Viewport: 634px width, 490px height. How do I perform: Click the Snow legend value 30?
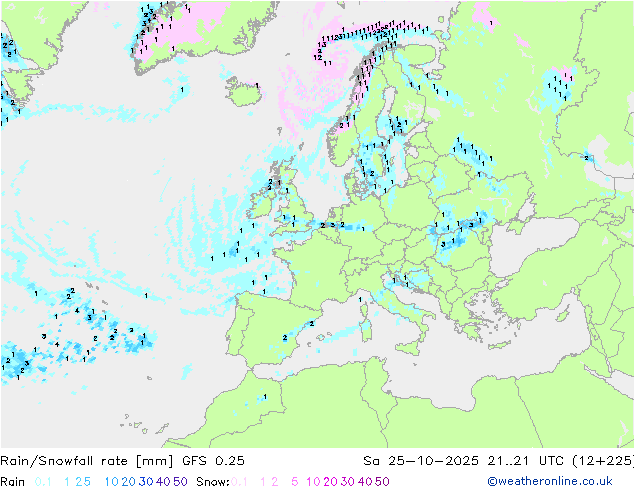[x=348, y=482]
